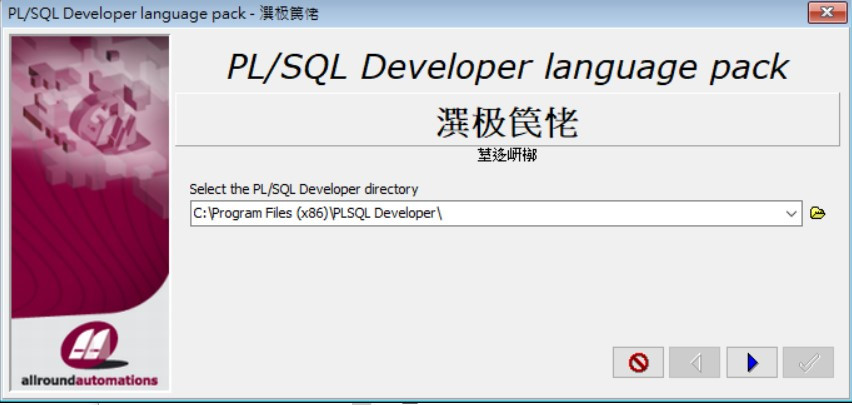Close the language pack installer window
Viewport: 852px width, 405px height.
[x=827, y=12]
